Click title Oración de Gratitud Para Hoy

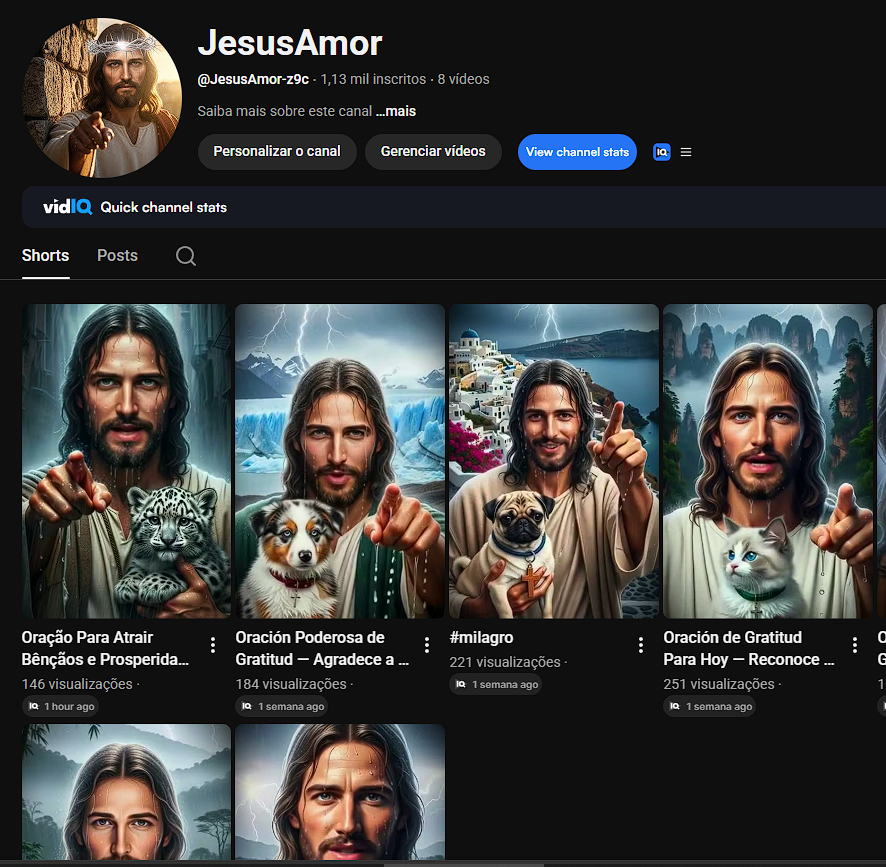pos(749,648)
